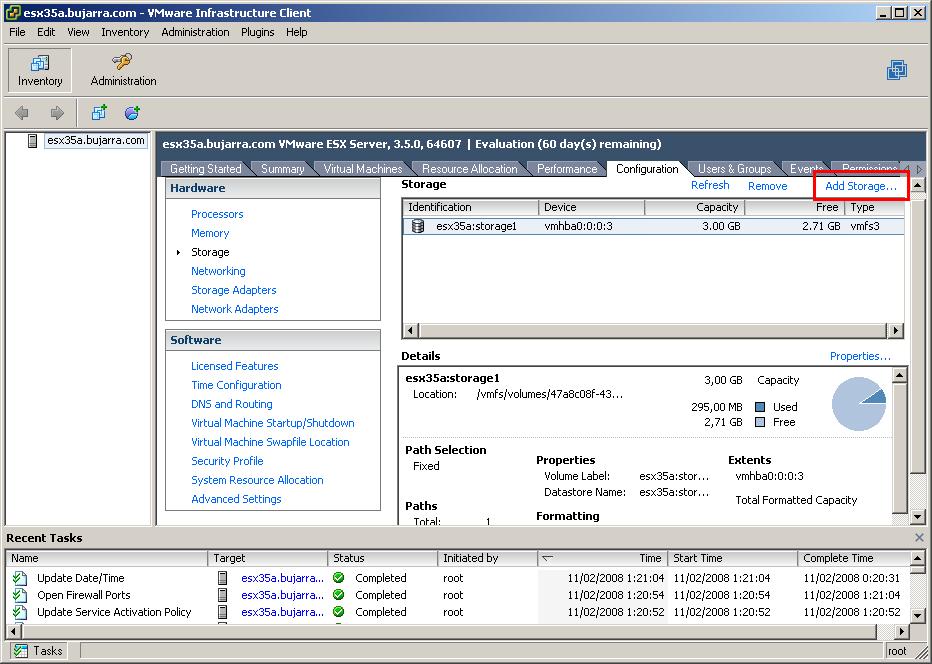The image size is (932, 664).
Task: Show more tabs with right tab arrow
Action: click(920, 169)
